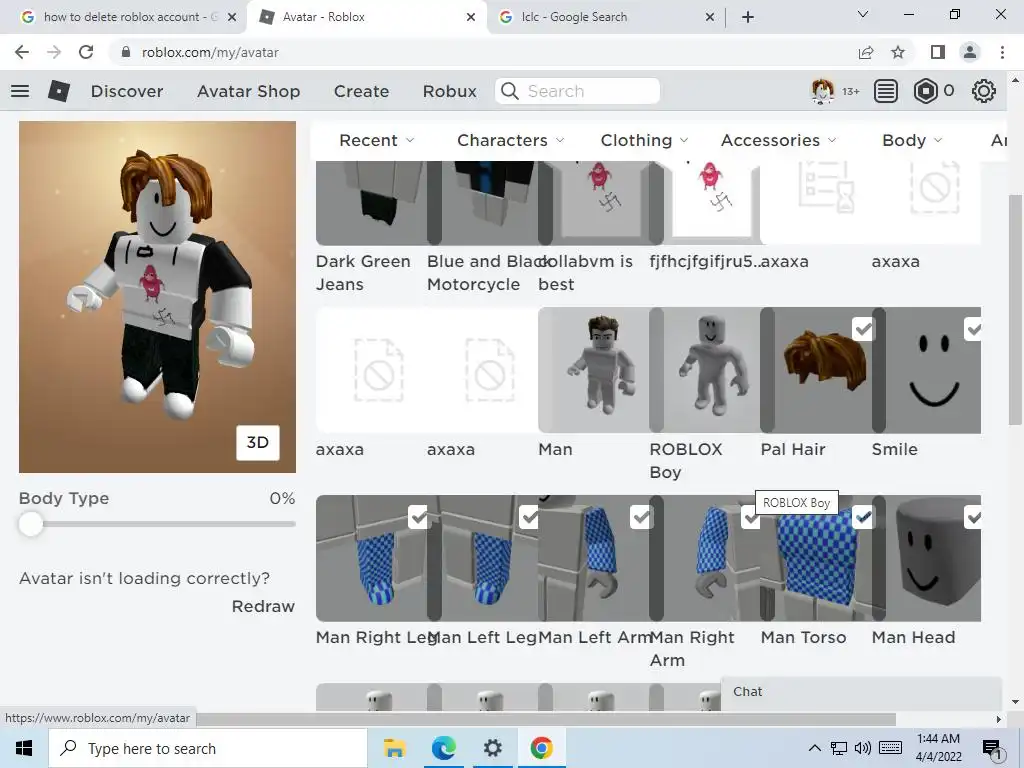This screenshot has height=768, width=1024.
Task: Click the address bar URL roblox.com/my/avatar
Action: 210,52
